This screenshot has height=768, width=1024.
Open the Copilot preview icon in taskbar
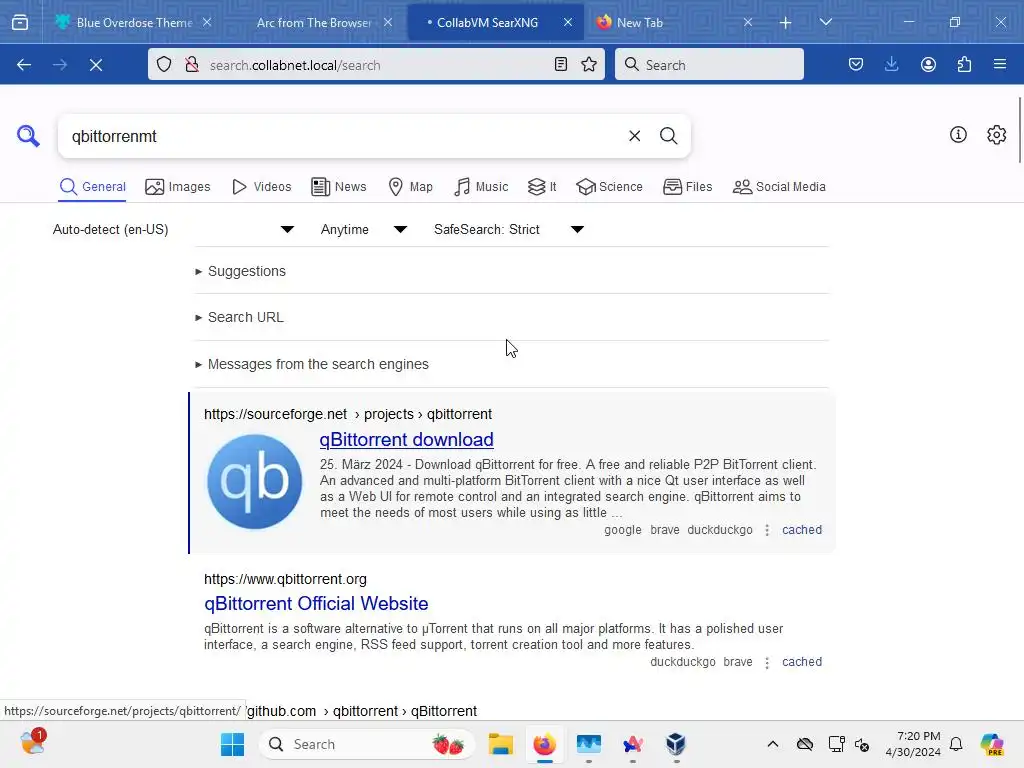pyautogui.click(x=992, y=744)
